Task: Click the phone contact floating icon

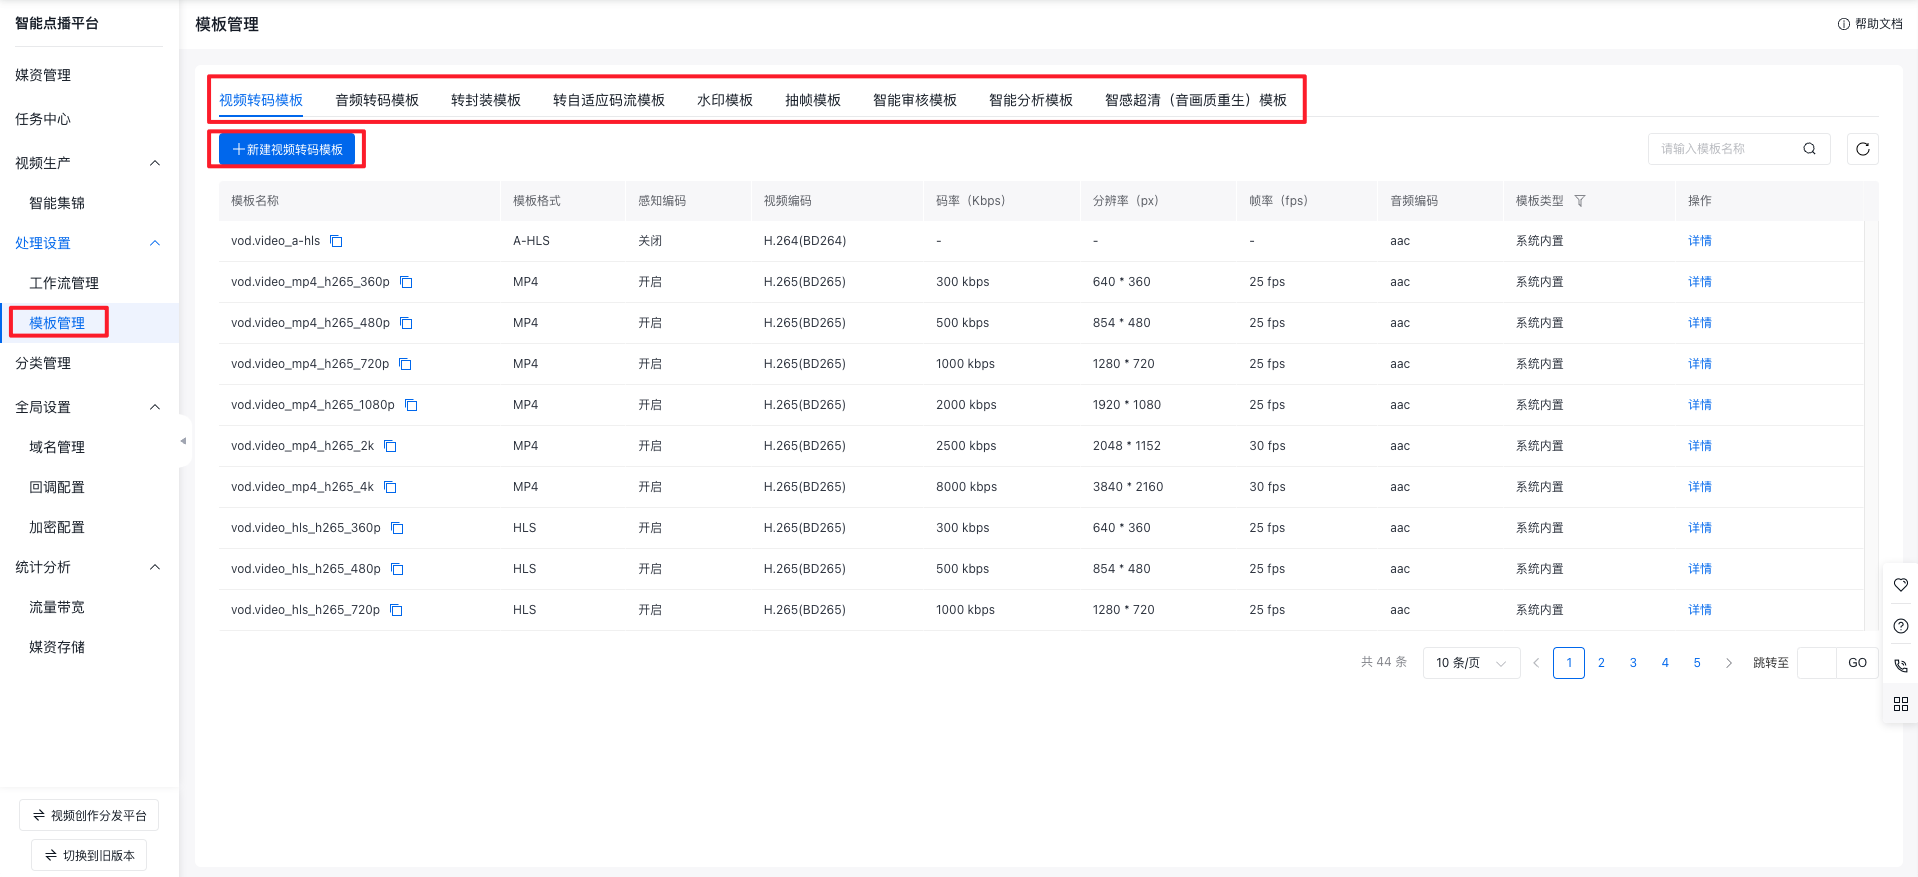Action: click(1901, 665)
